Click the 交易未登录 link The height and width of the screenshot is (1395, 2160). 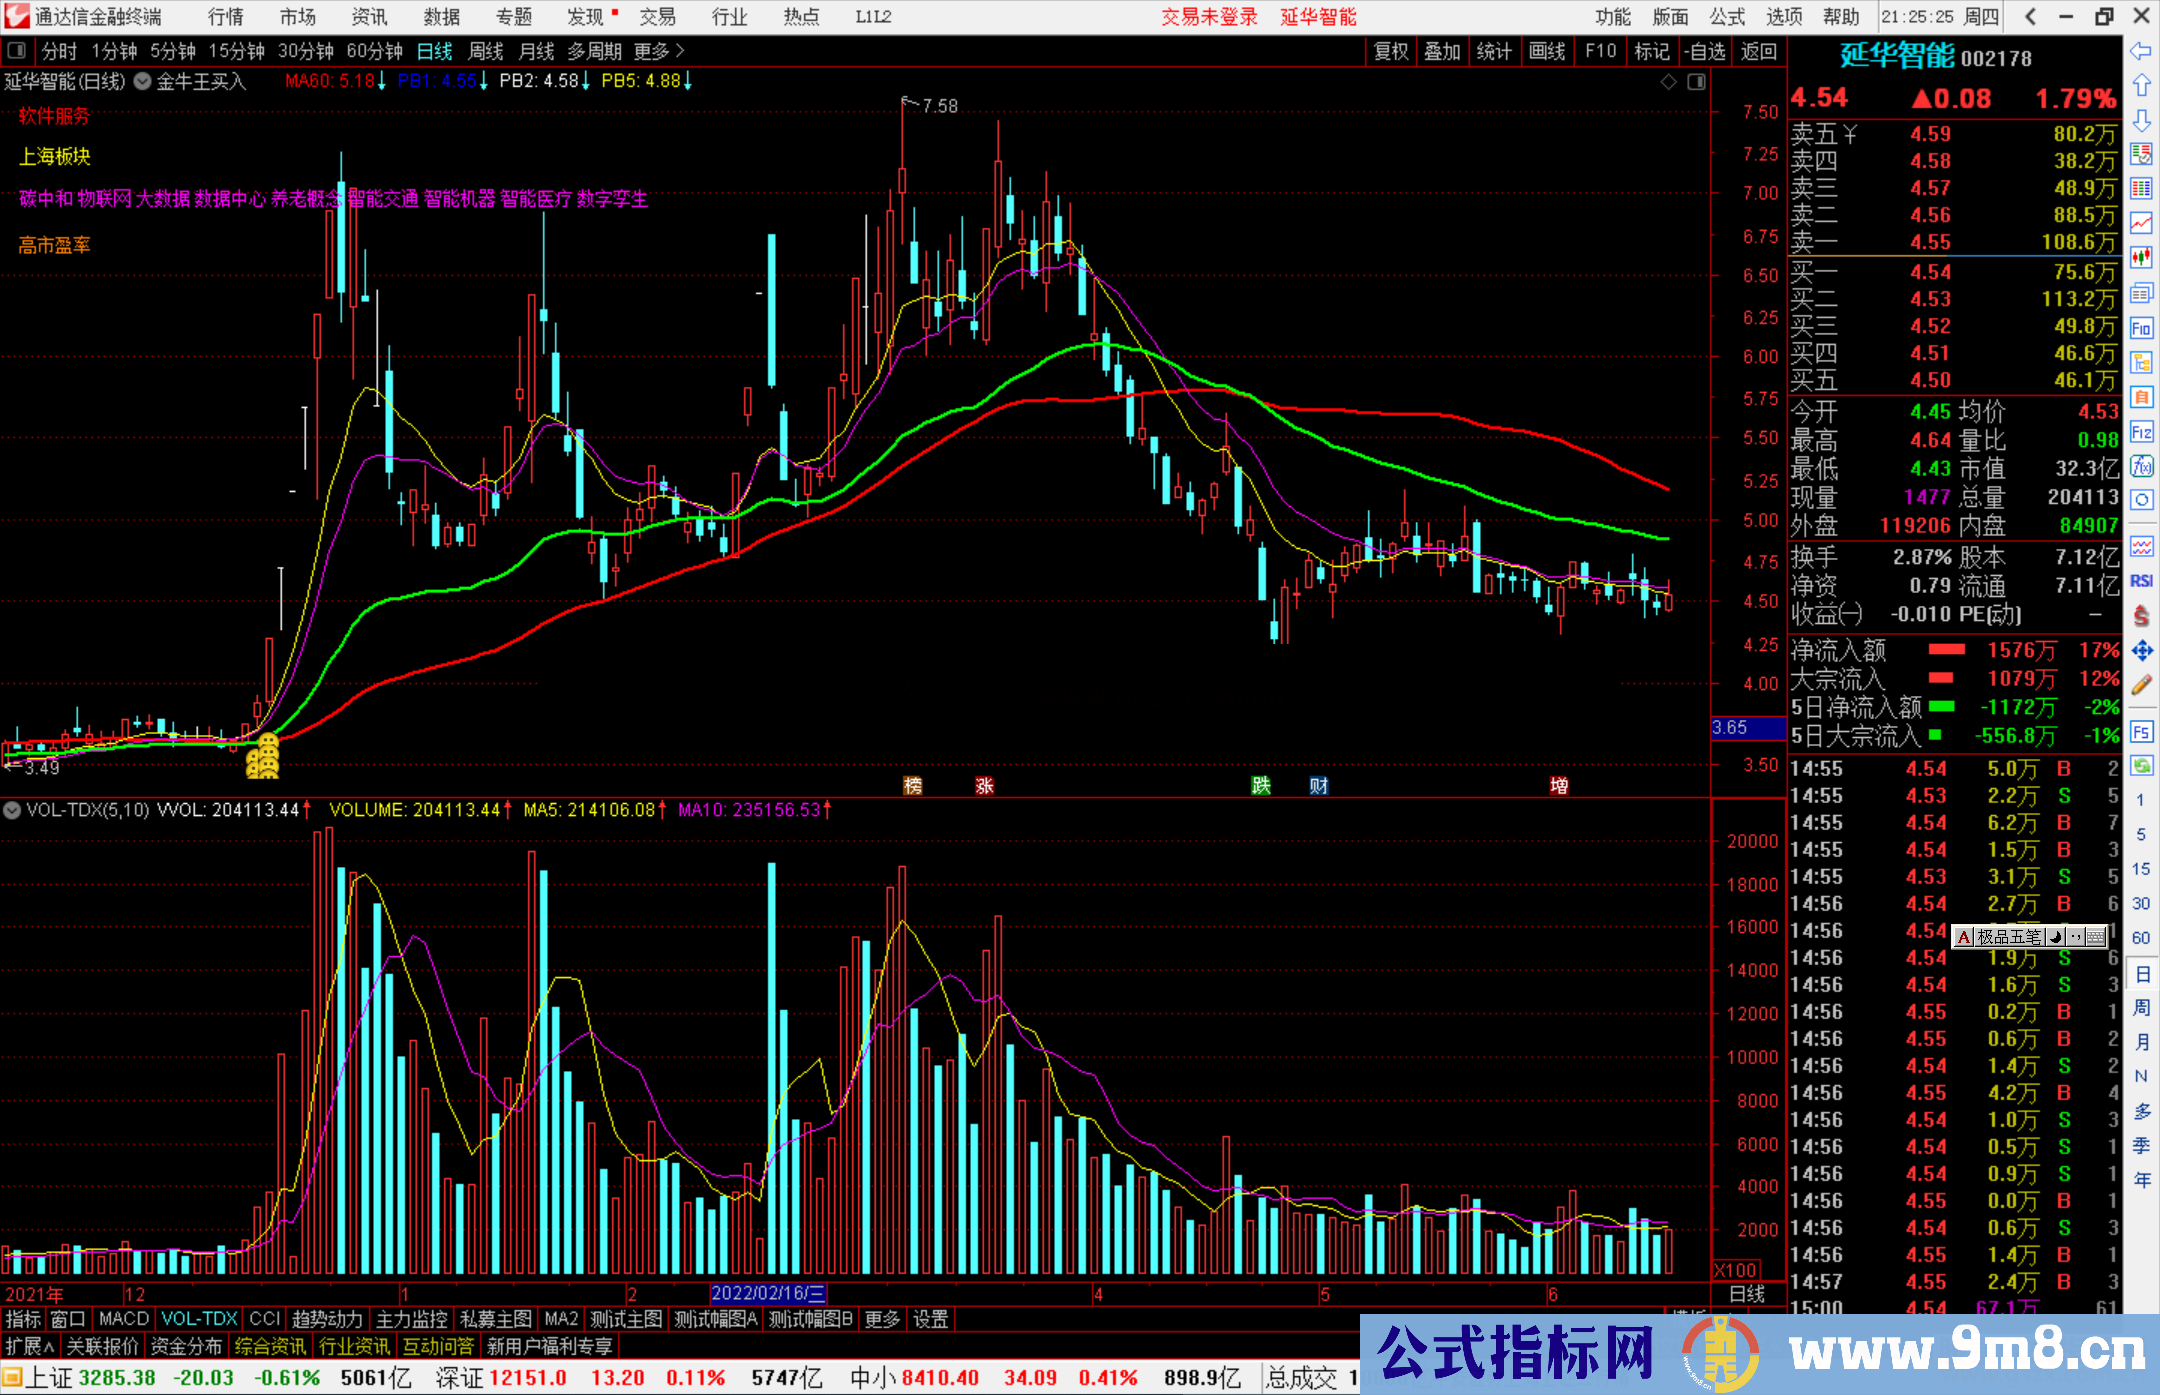[1208, 17]
